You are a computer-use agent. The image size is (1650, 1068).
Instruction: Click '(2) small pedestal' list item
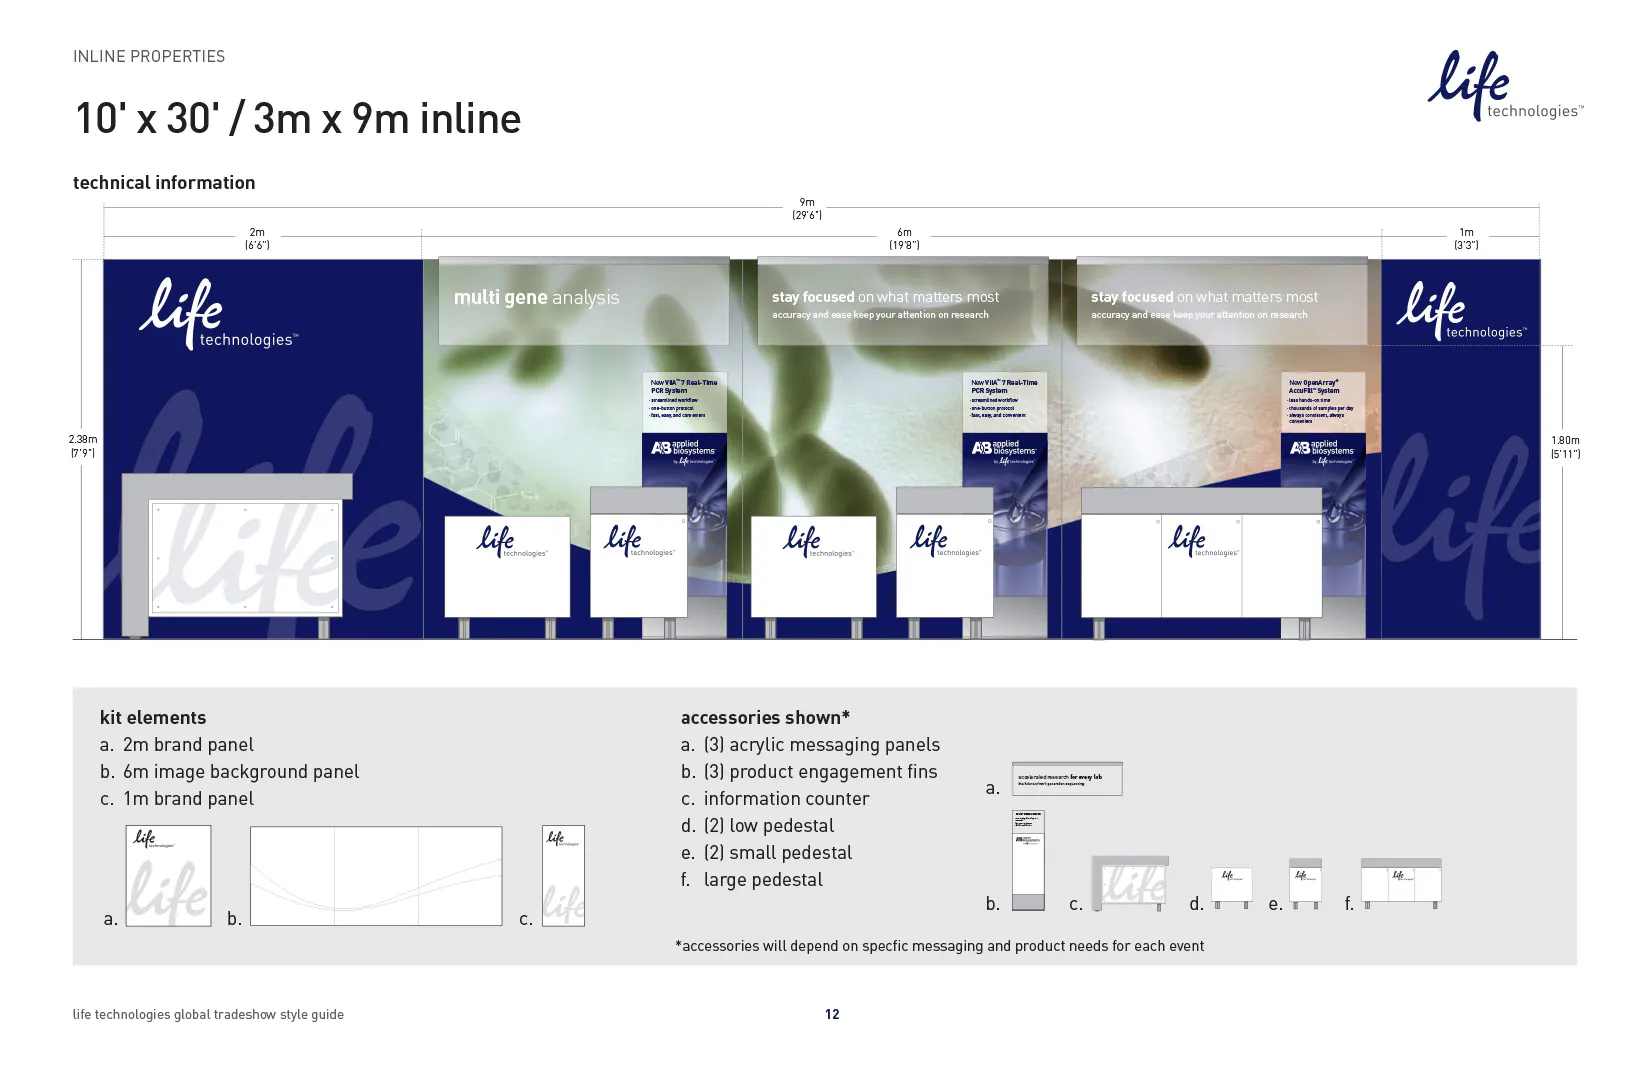point(767,853)
